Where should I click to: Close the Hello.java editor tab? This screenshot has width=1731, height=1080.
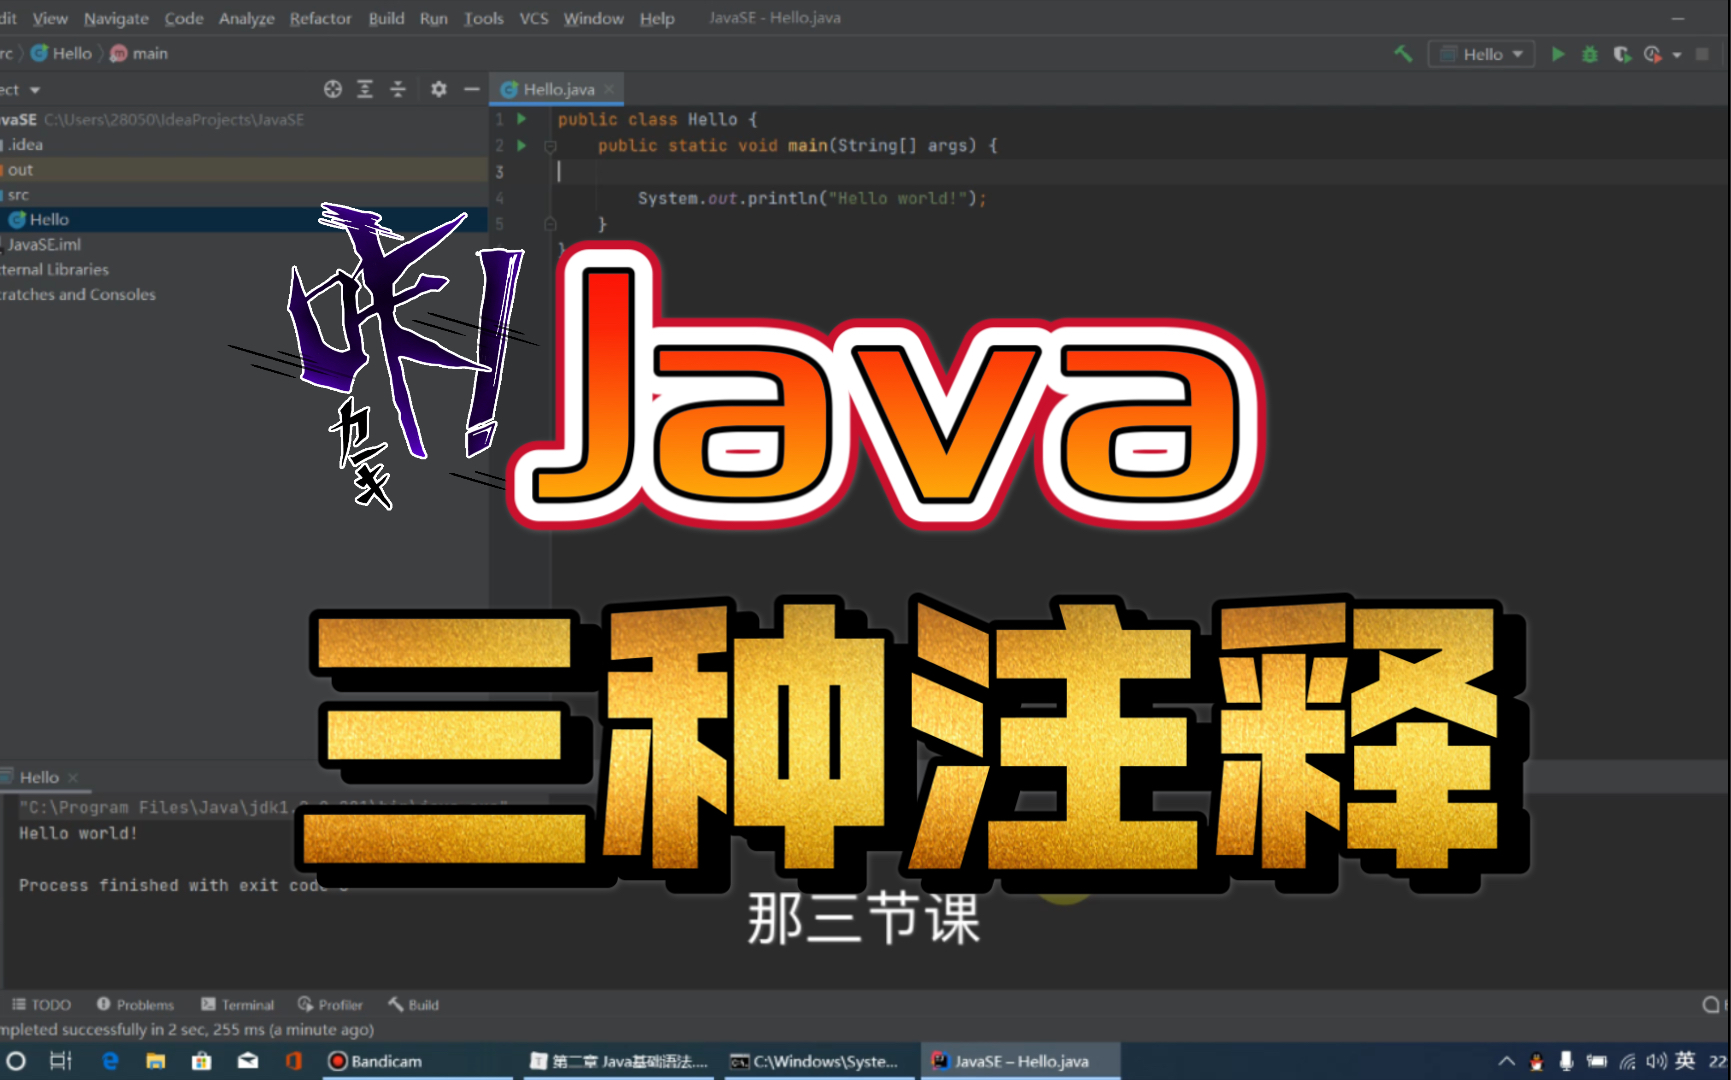click(609, 89)
